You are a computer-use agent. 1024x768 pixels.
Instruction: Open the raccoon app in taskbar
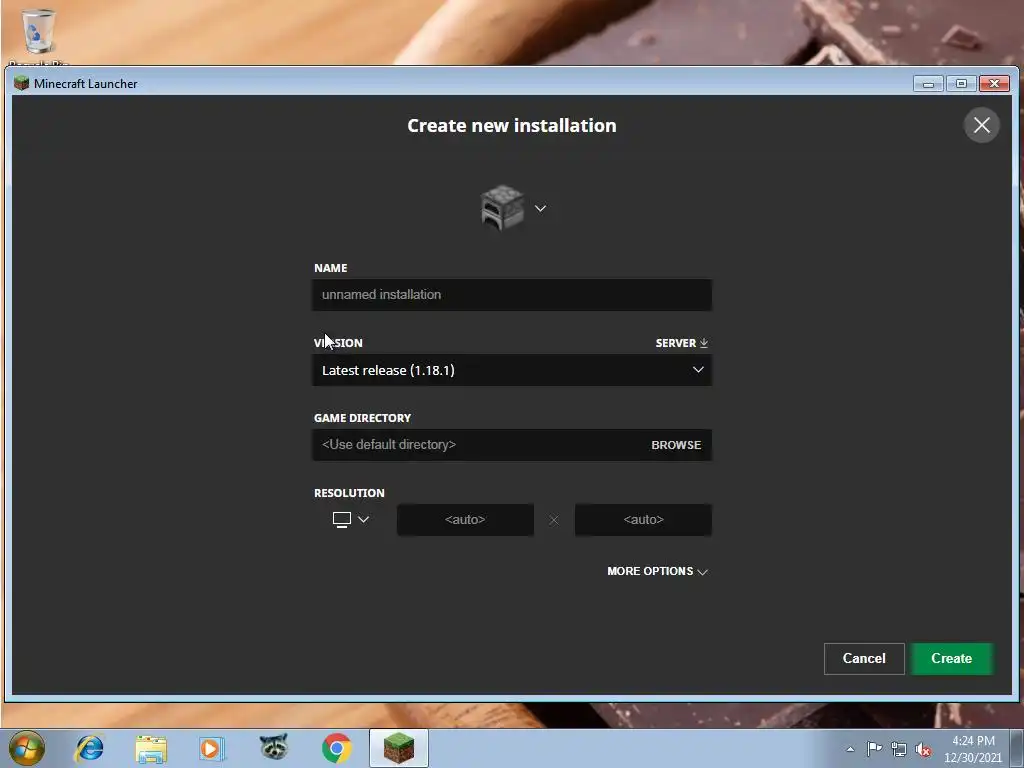[x=274, y=748]
